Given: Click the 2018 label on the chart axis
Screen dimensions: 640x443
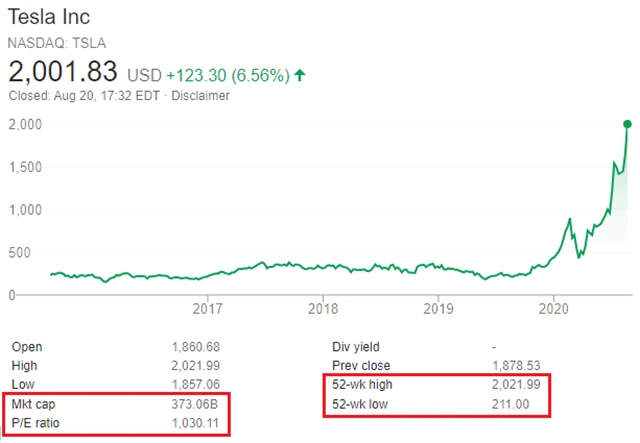Looking at the screenshot, I should (322, 311).
